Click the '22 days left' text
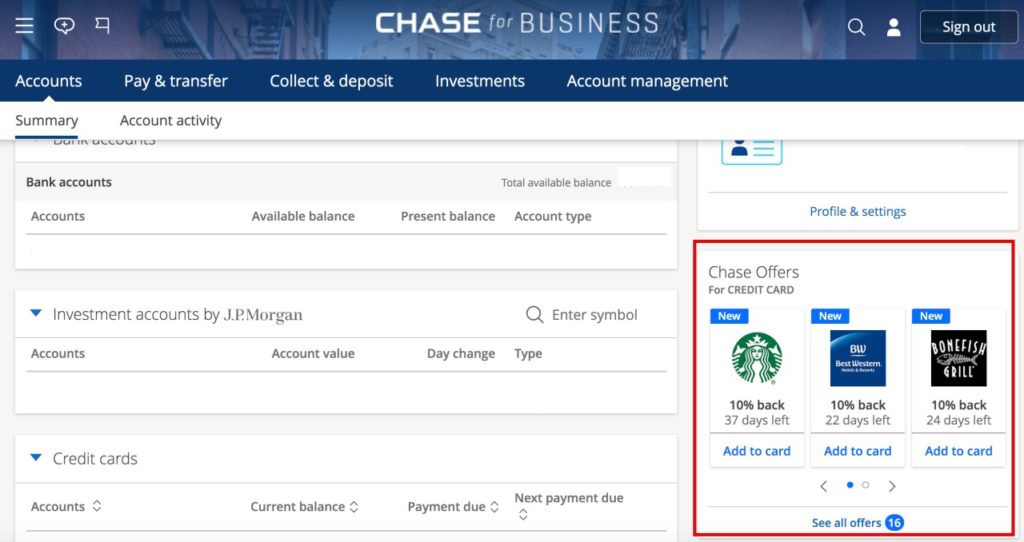Image resolution: width=1024 pixels, height=542 pixels. point(857,421)
